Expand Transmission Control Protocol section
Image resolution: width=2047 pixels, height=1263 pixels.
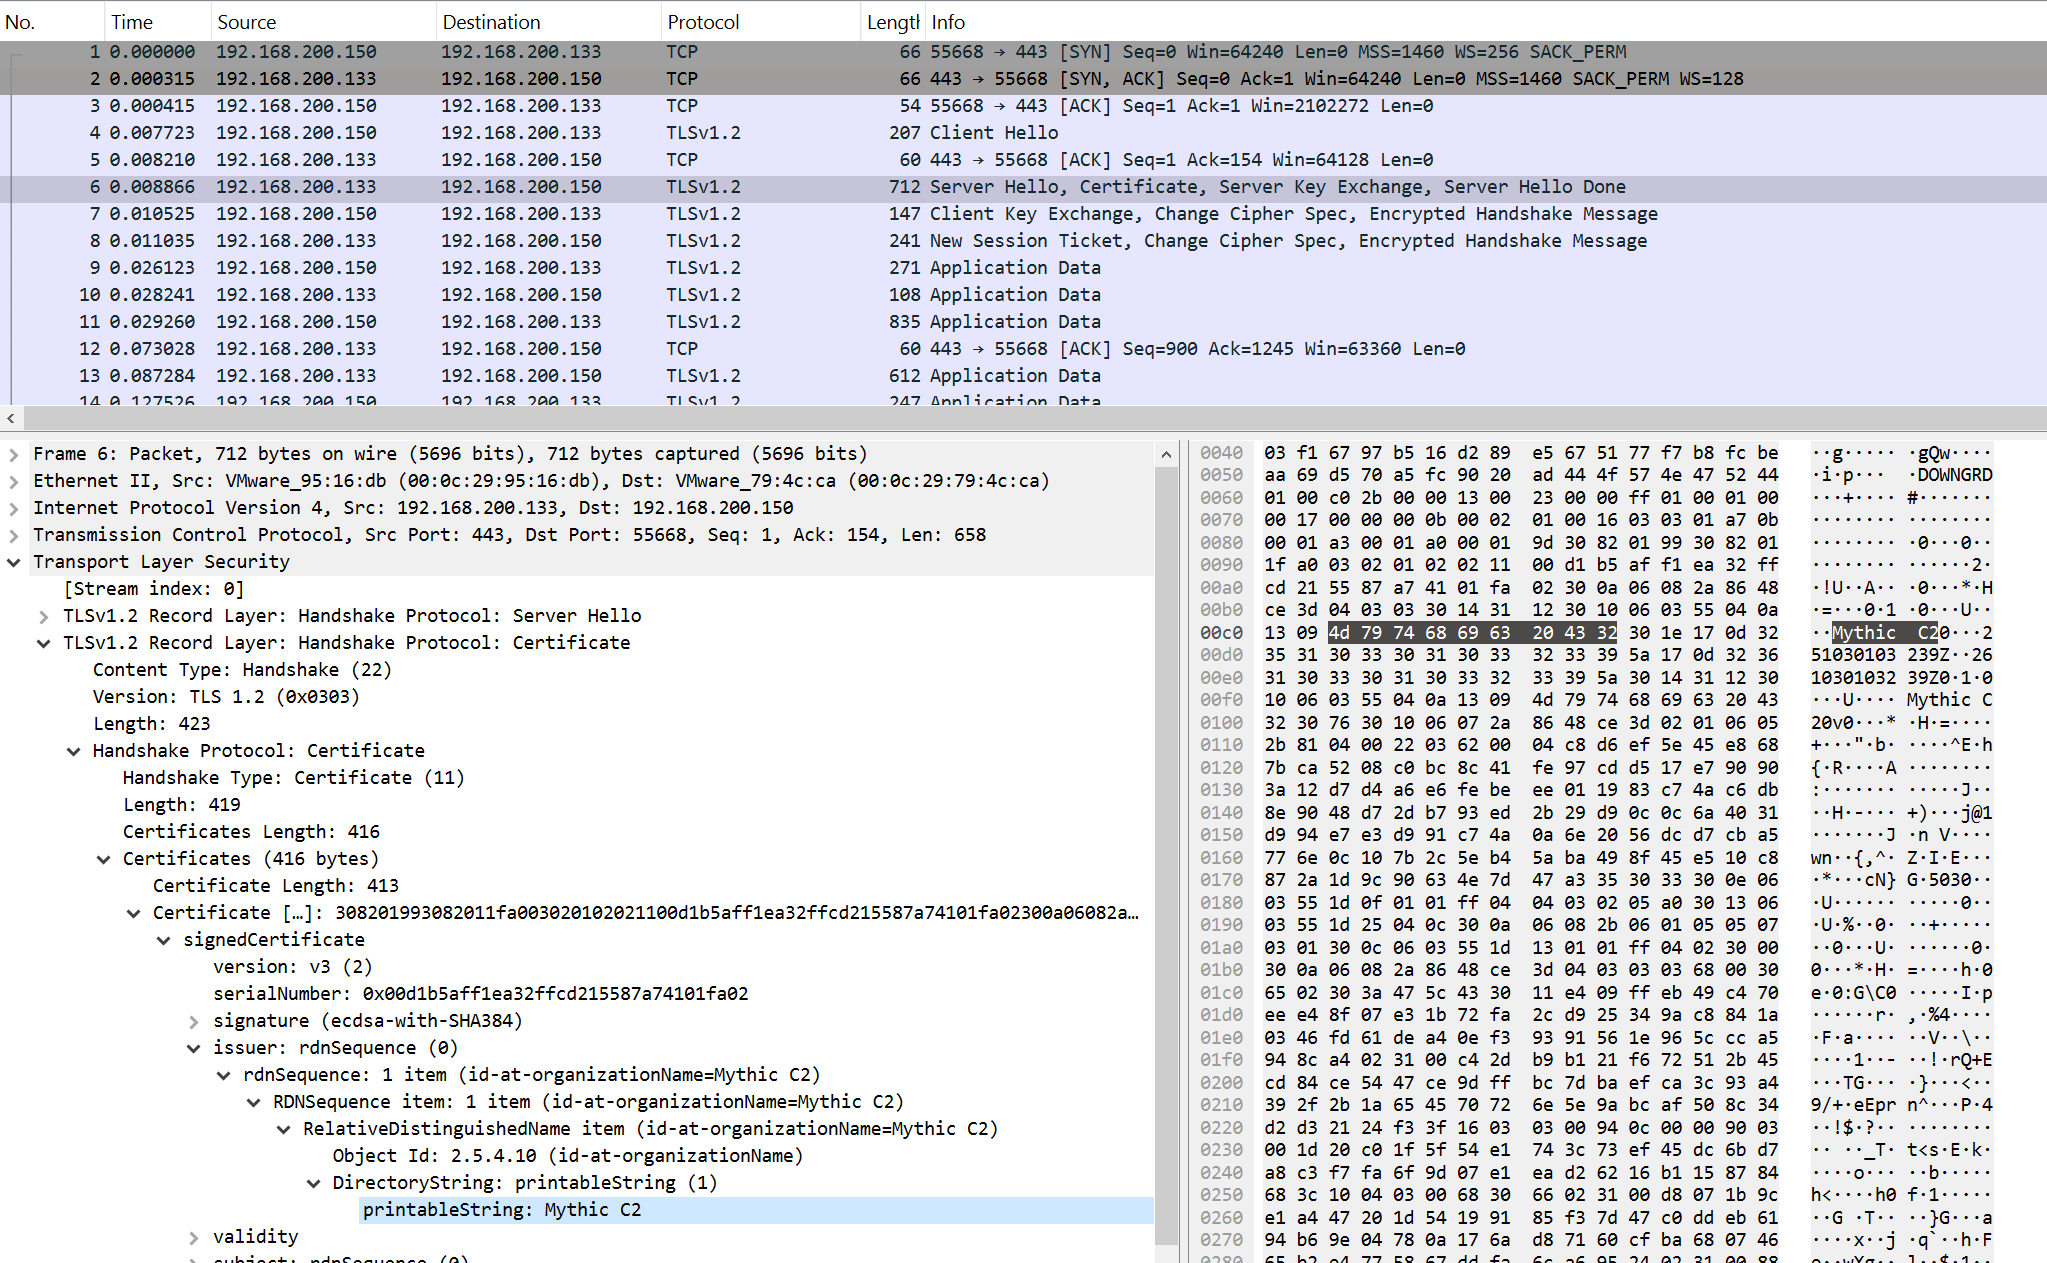pyautogui.click(x=13, y=535)
